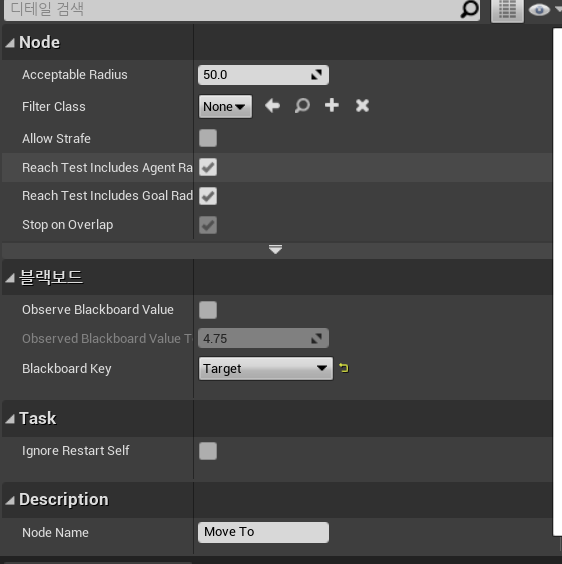Clear Filter Class with X icon
Image resolution: width=562 pixels, height=564 pixels.
click(x=362, y=106)
